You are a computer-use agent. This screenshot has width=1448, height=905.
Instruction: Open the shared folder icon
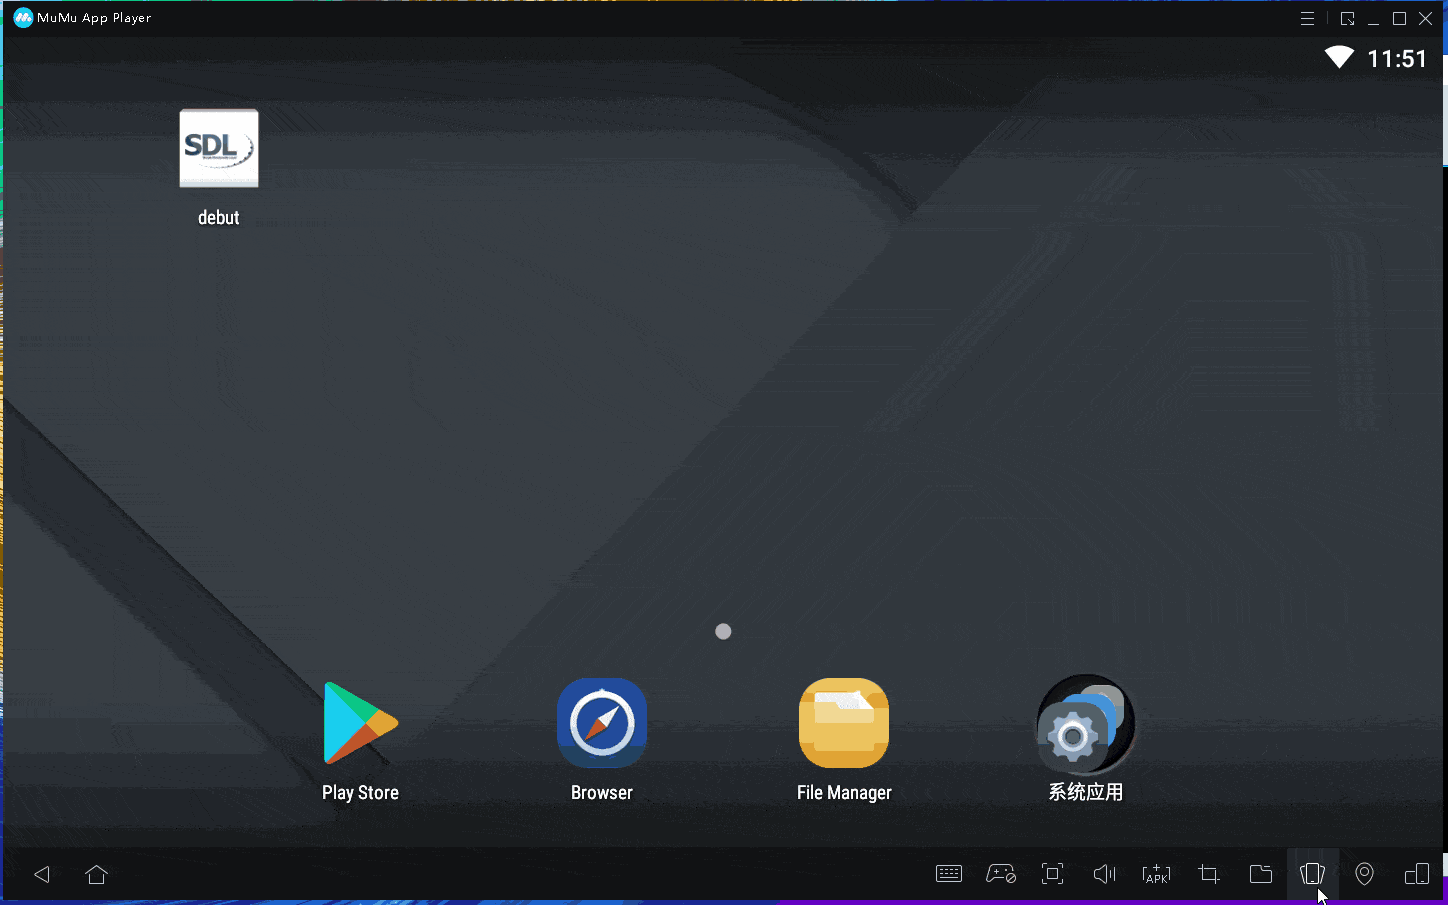(x=1261, y=874)
